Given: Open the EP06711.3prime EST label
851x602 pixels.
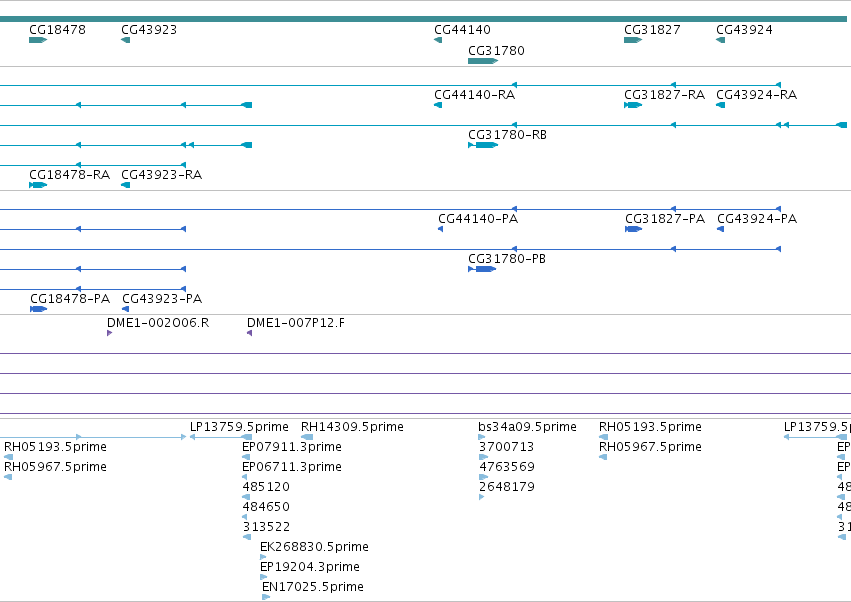Looking at the screenshot, I should (291, 467).
